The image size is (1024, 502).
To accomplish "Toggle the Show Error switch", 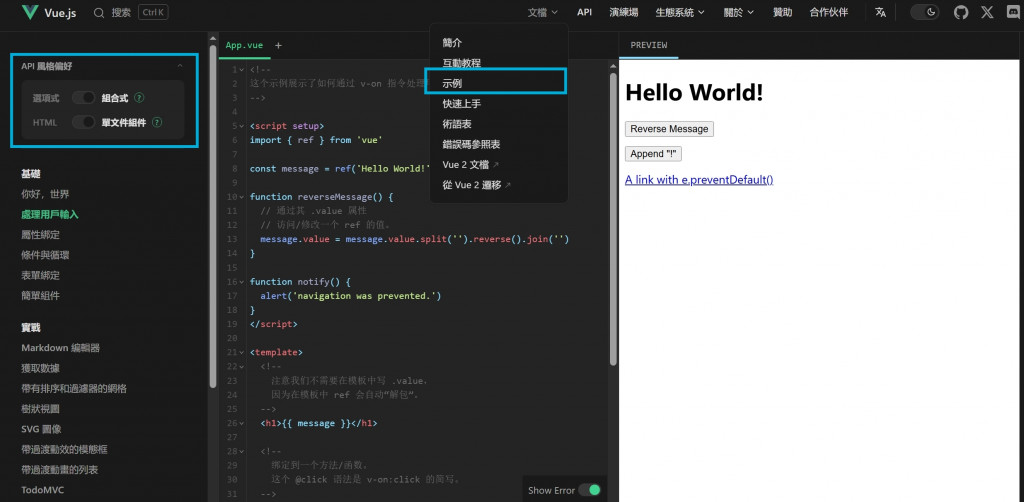I will (x=590, y=490).
